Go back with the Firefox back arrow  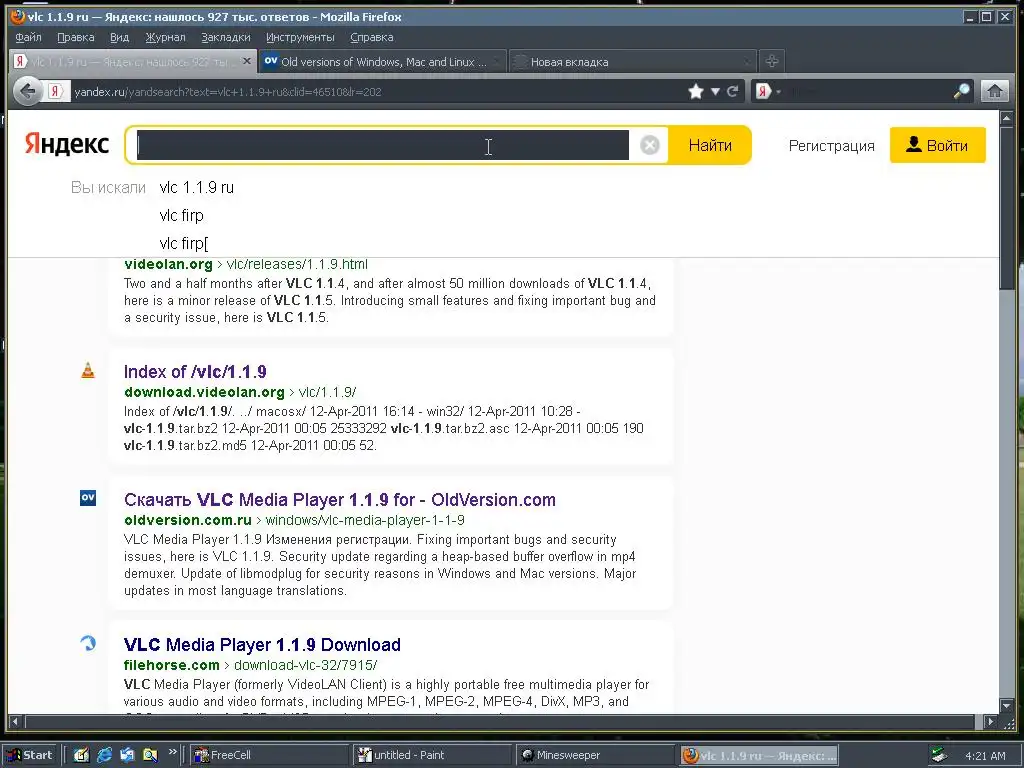[27, 91]
